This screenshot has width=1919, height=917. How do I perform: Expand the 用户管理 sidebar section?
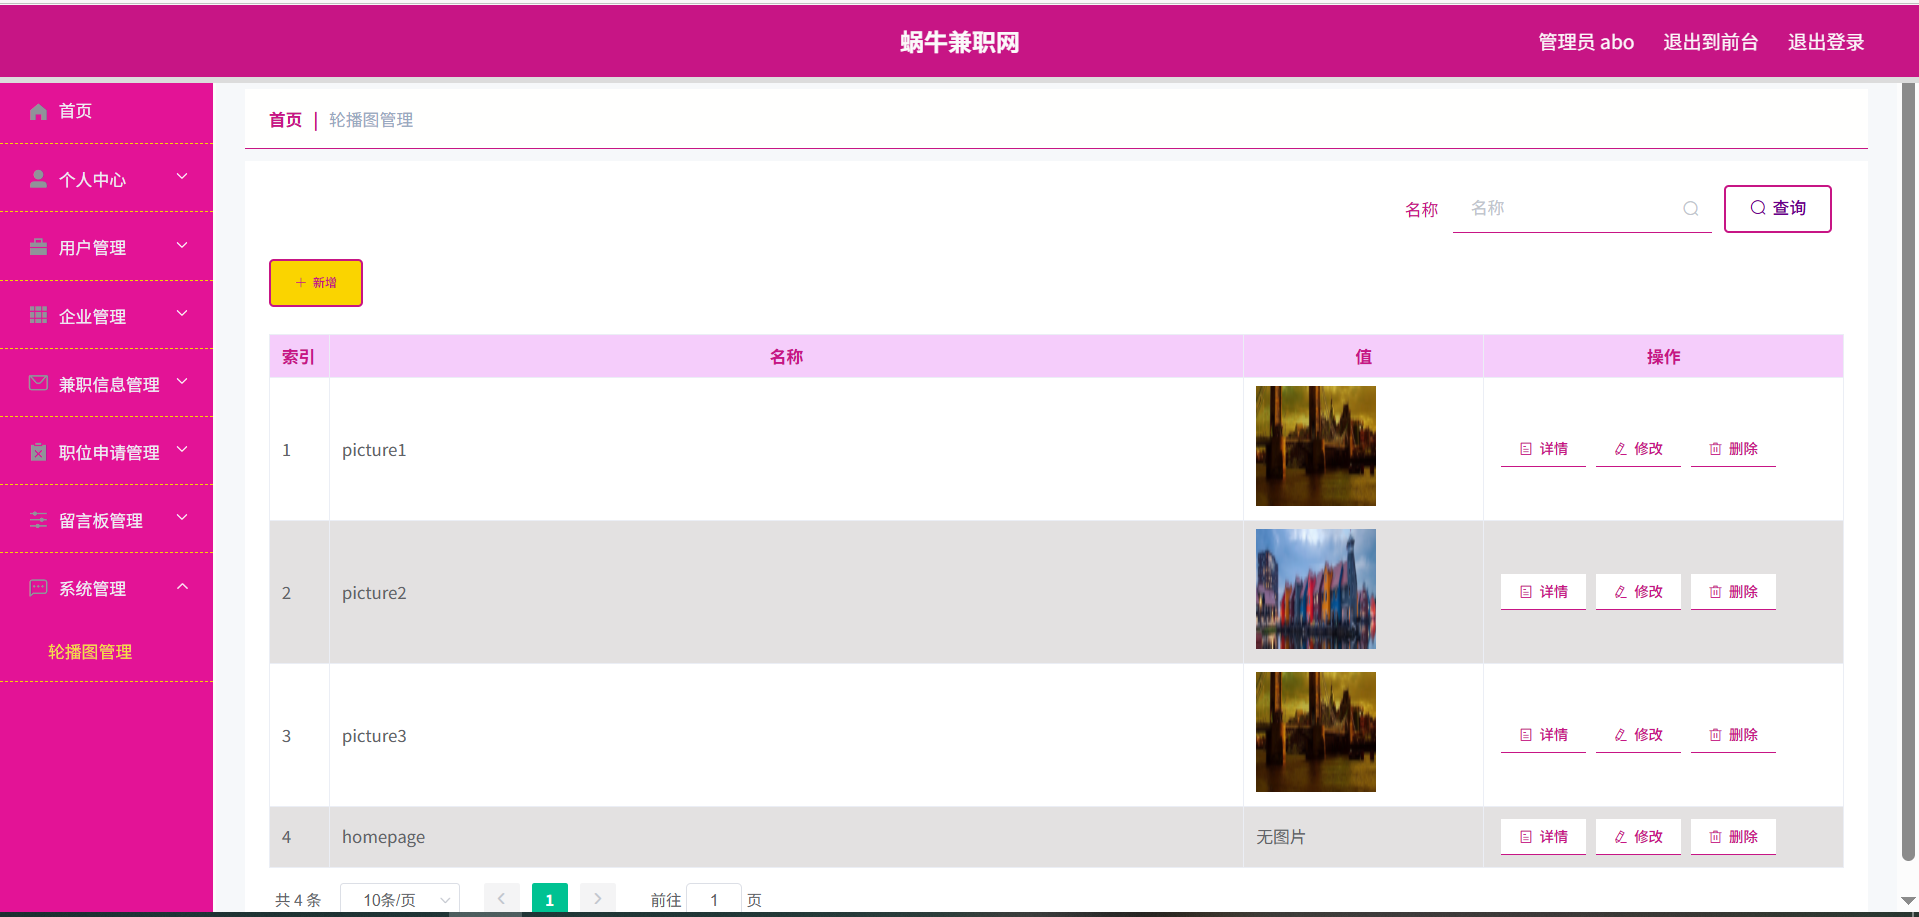coord(107,246)
